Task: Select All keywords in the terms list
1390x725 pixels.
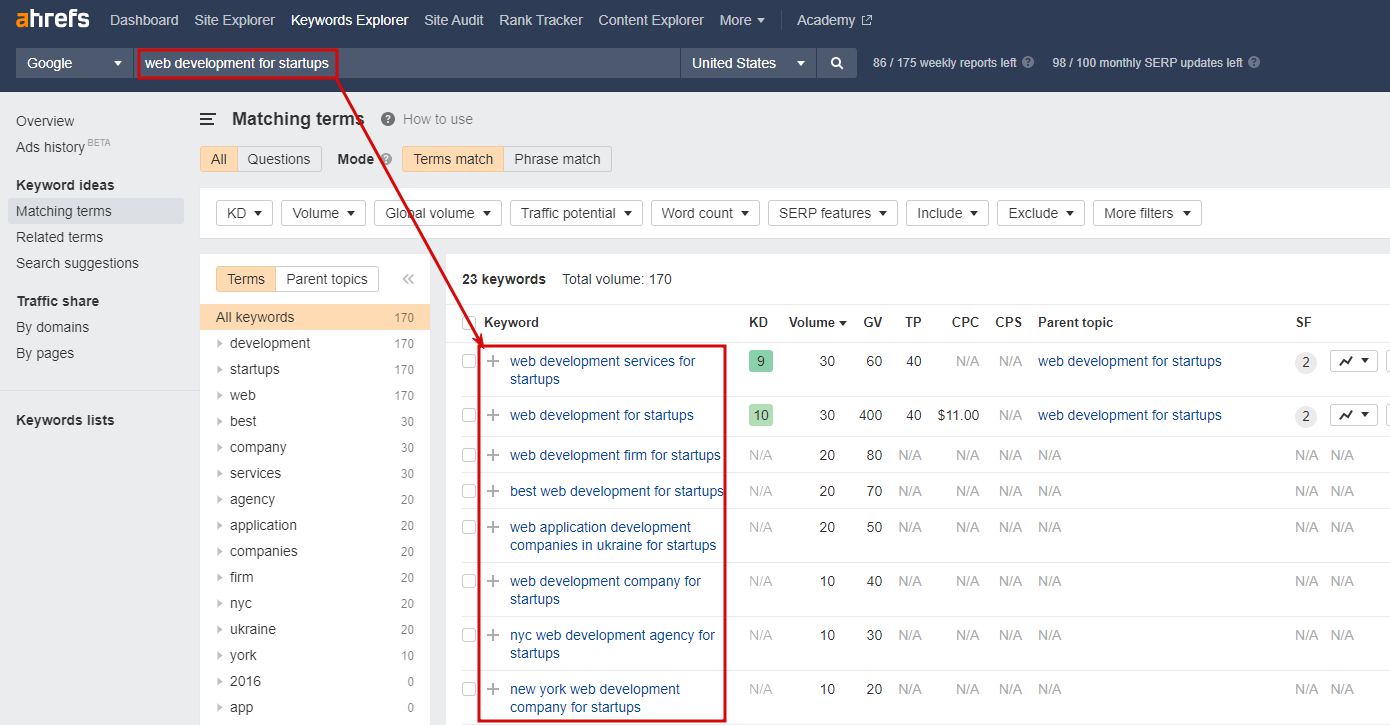Action: click(x=315, y=317)
